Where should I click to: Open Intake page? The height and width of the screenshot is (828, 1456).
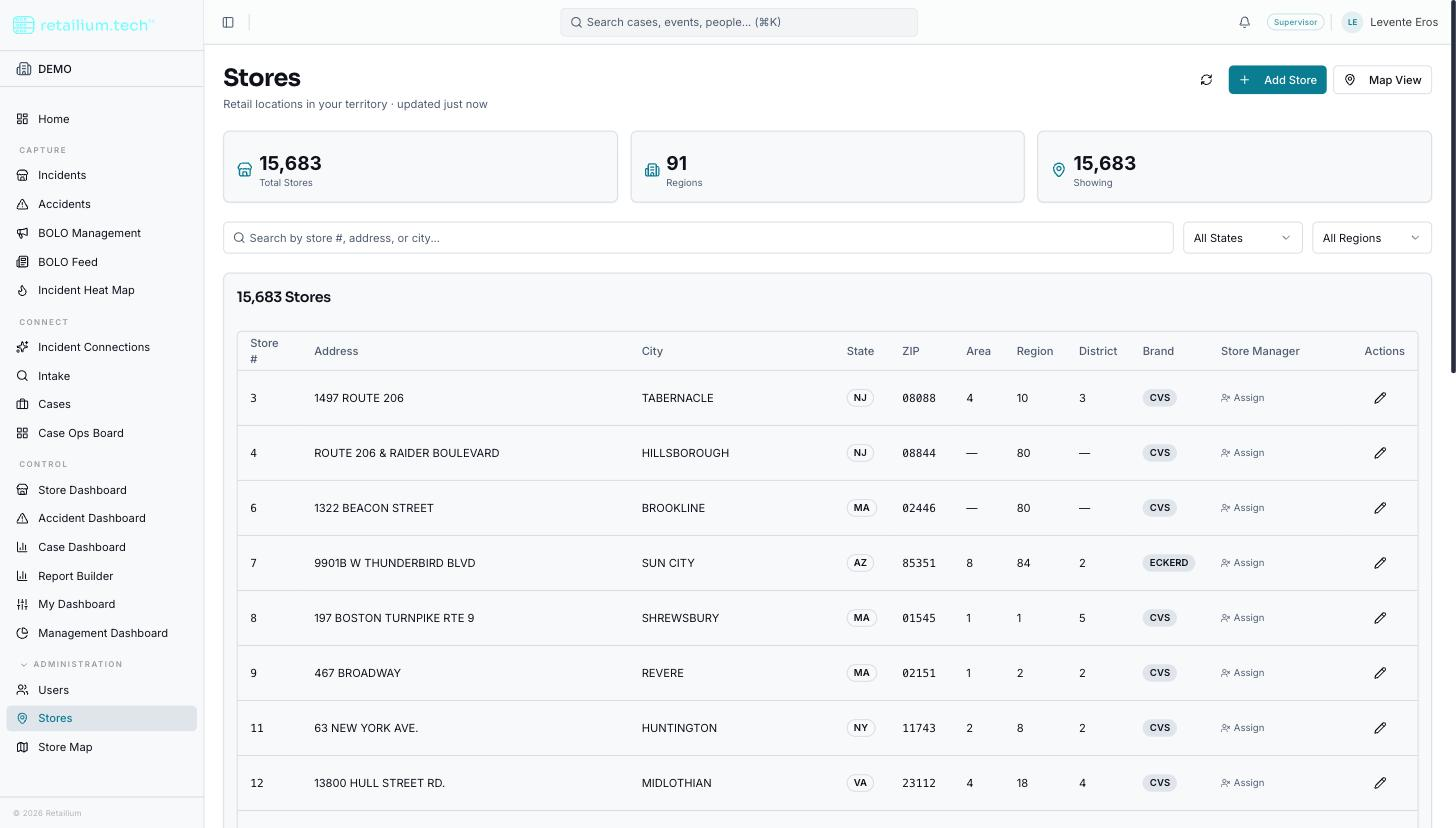click(x=101, y=376)
